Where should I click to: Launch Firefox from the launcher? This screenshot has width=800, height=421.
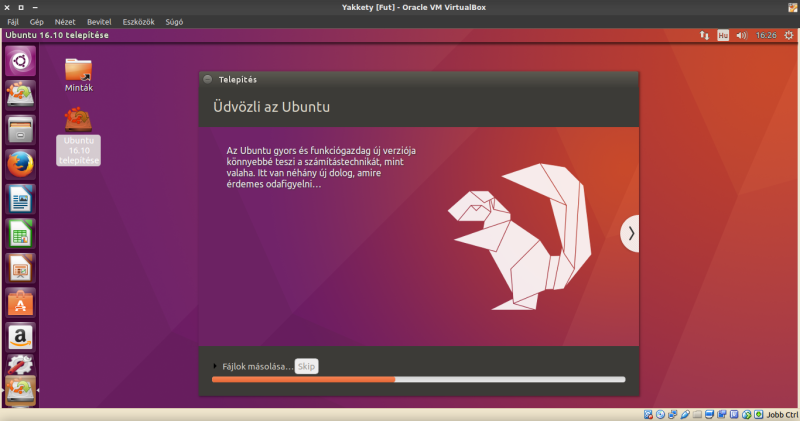[21, 163]
